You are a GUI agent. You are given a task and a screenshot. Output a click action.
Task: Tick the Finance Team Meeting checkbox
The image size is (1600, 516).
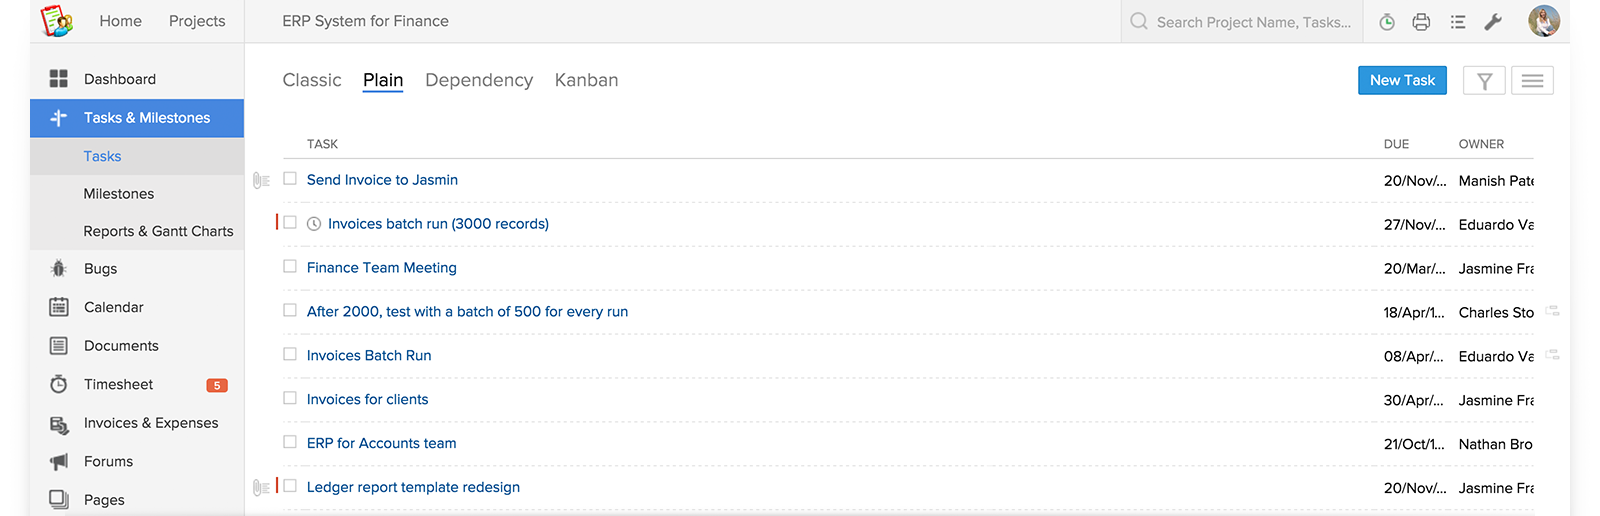[290, 267]
